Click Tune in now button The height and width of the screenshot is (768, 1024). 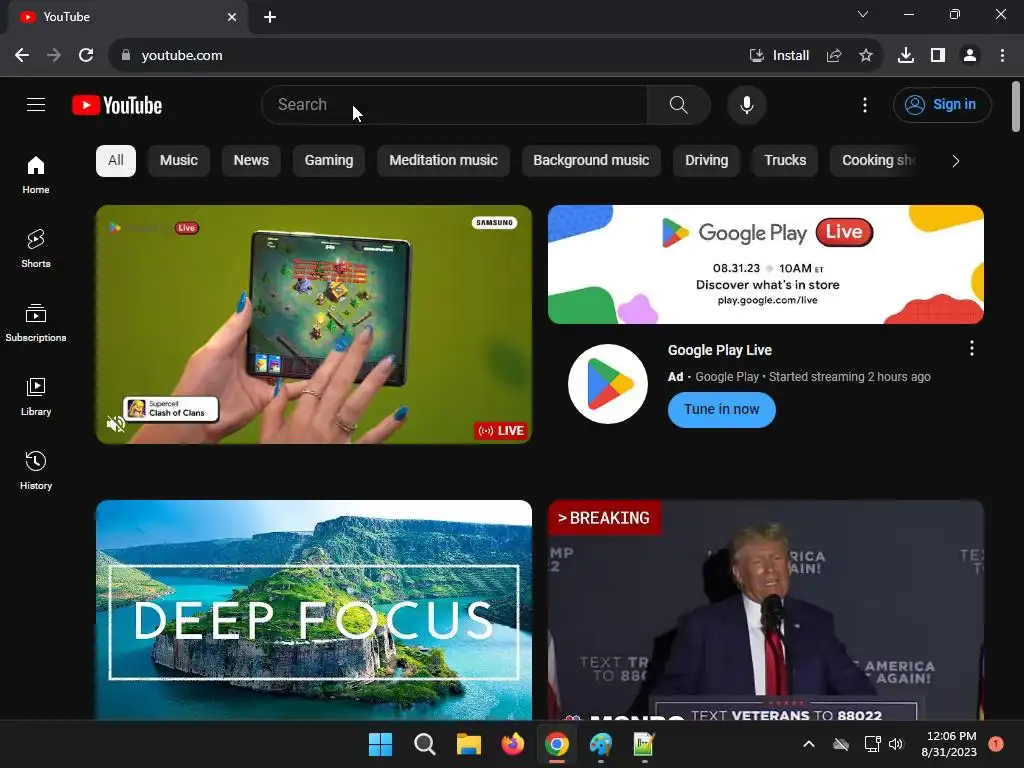point(722,409)
